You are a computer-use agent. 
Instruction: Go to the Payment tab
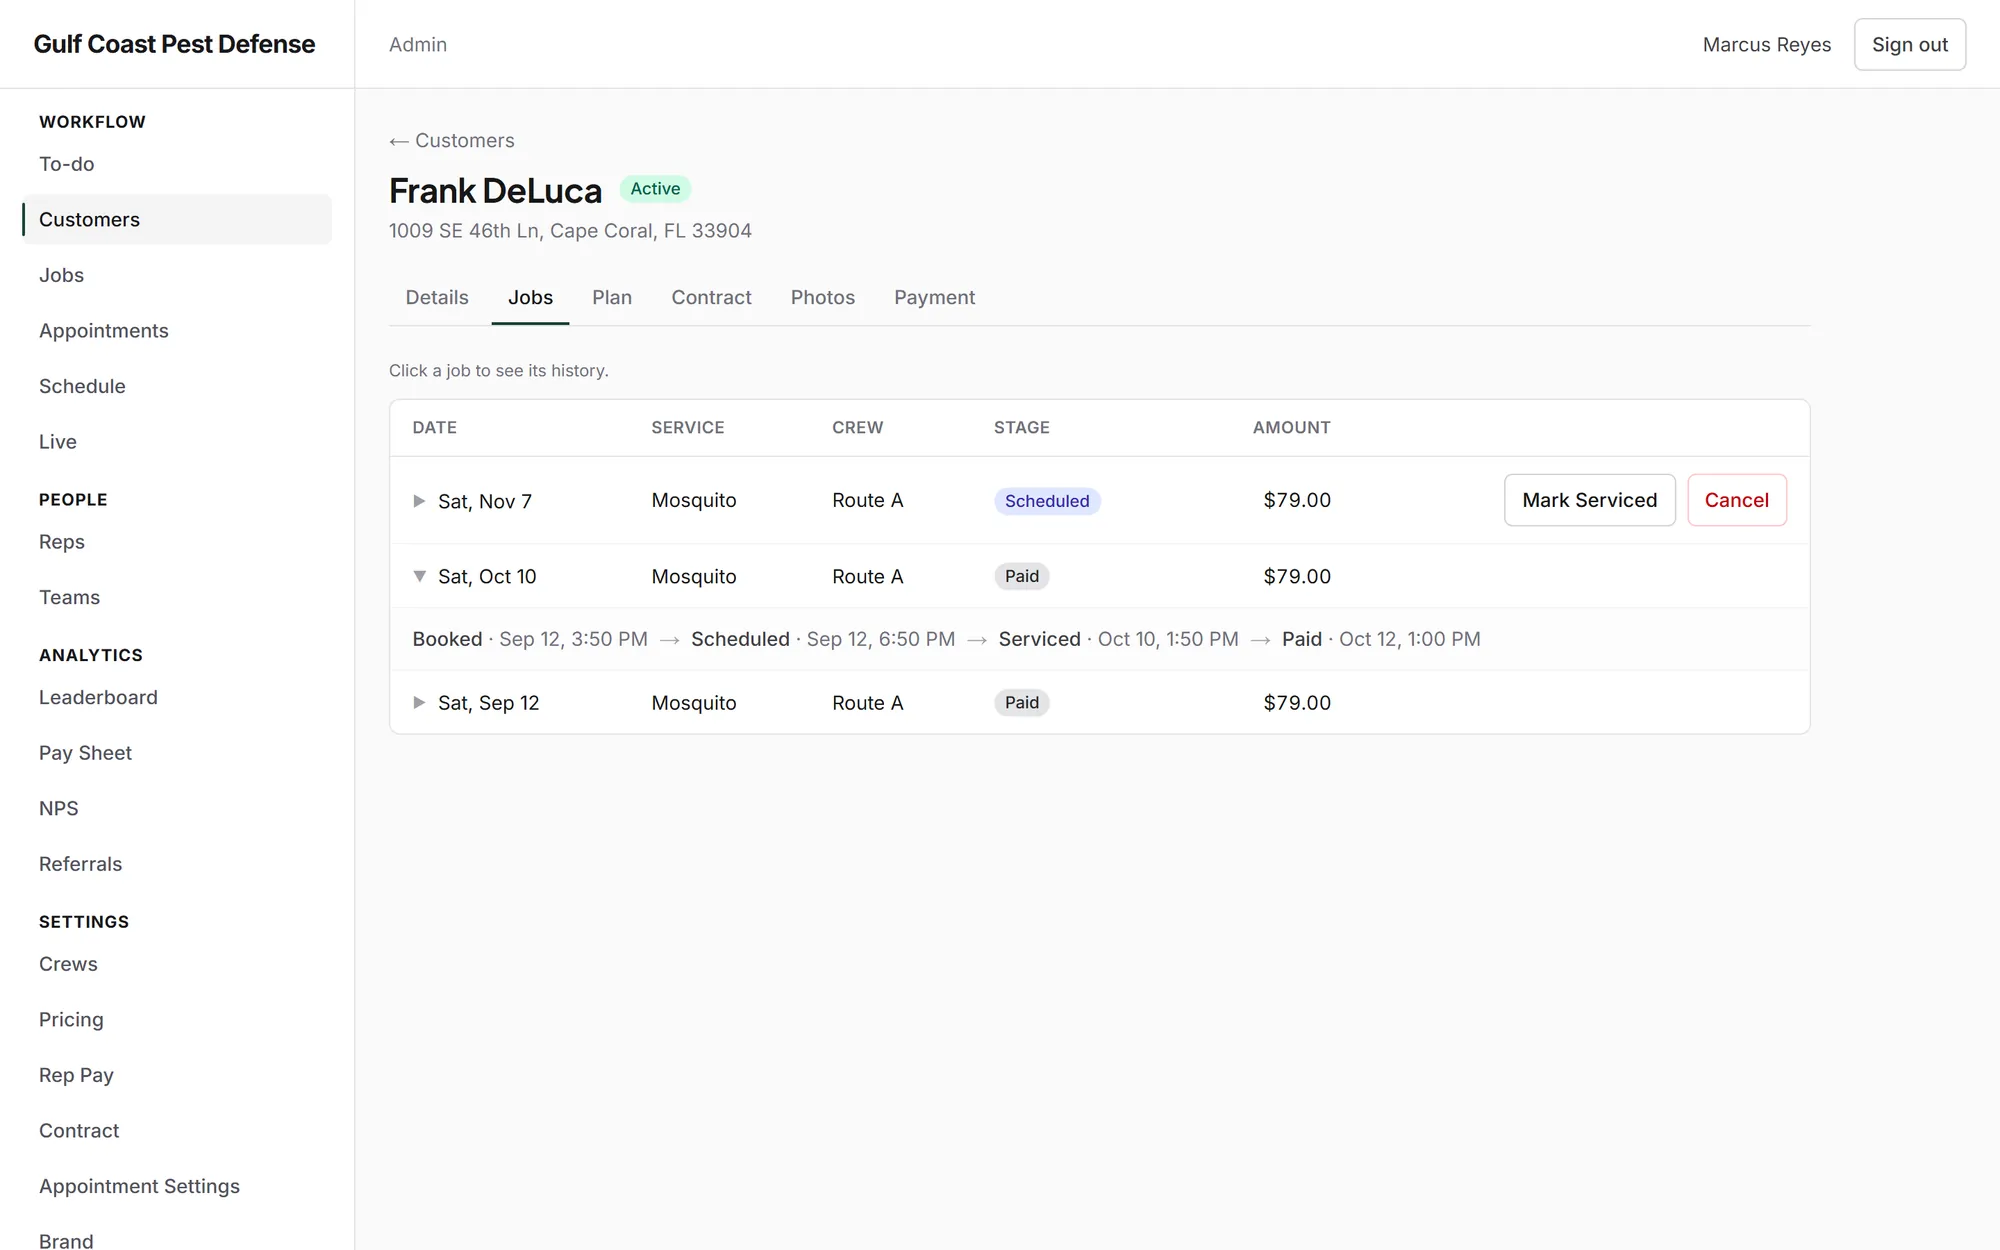click(x=934, y=297)
